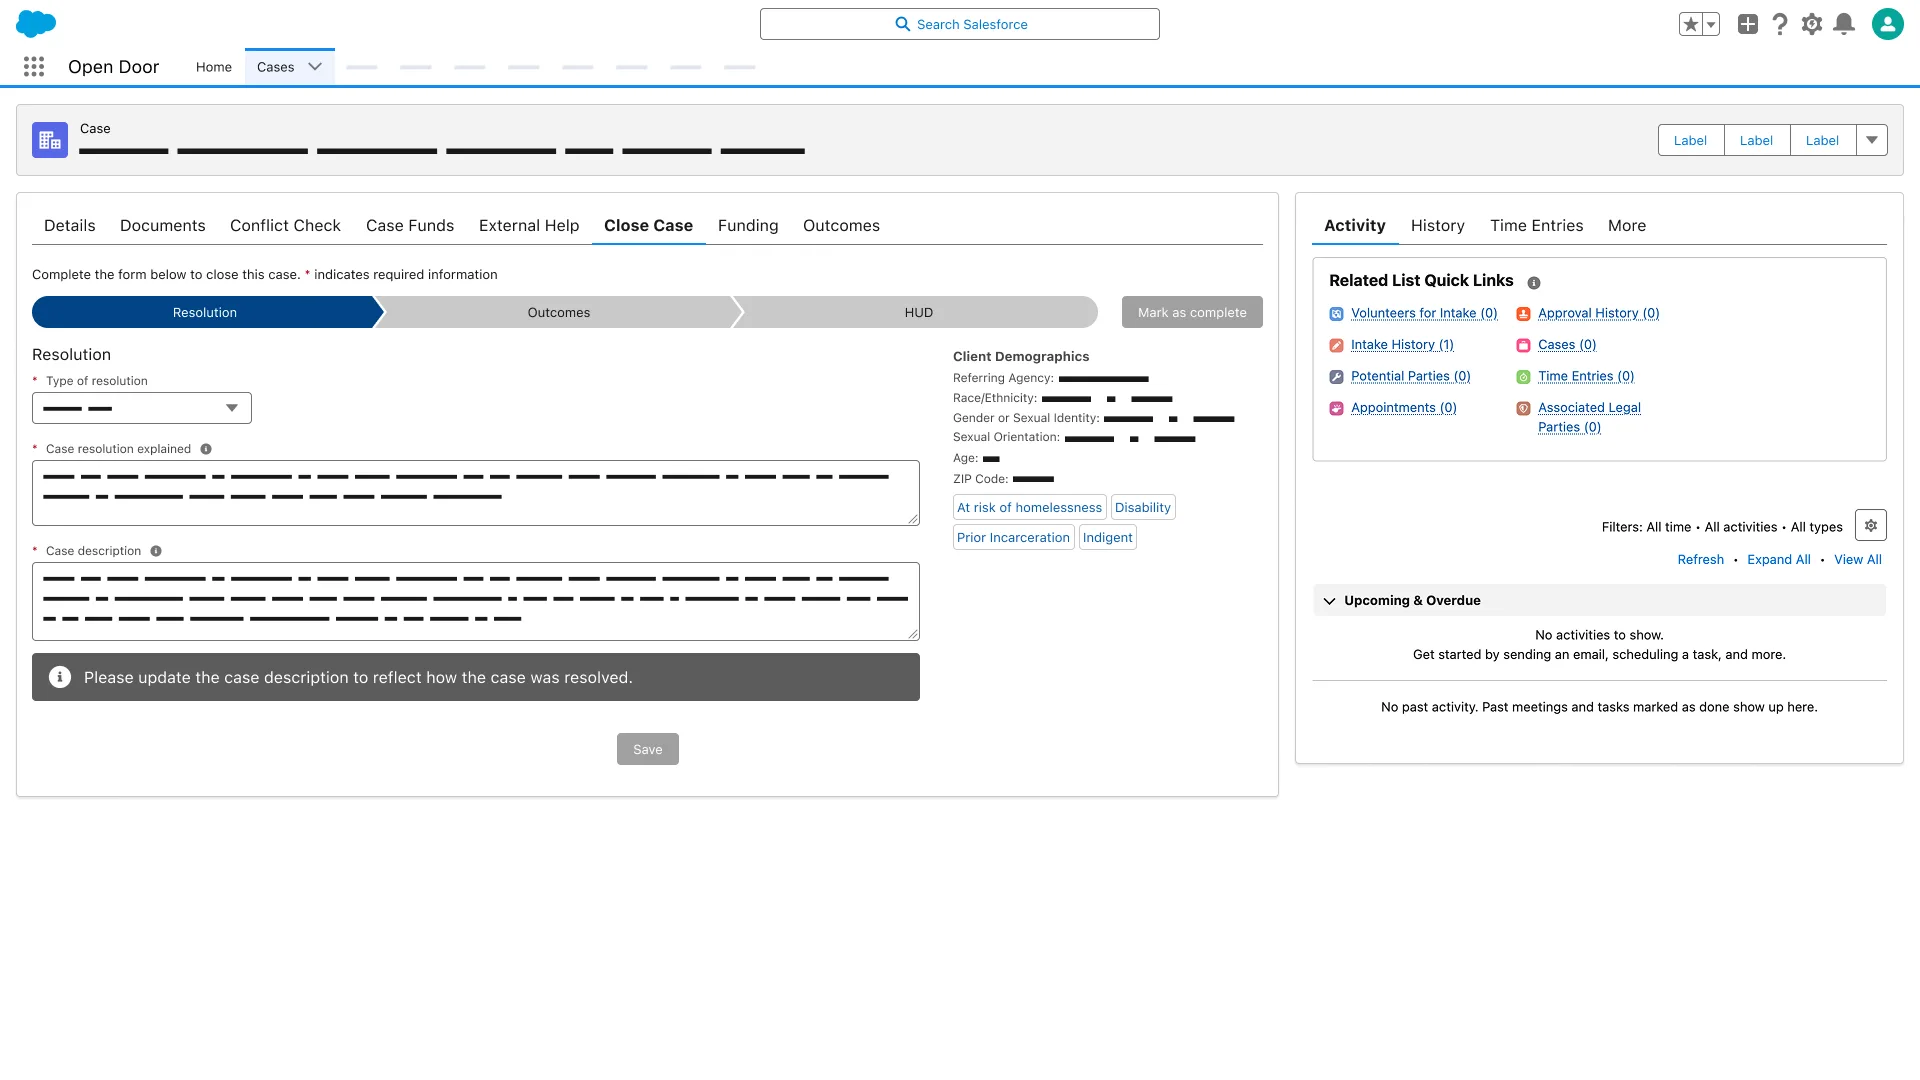Screen dimensions: 1920x1080
Task: Open the more actions dropdown beside Label buttons
Action: pos(1872,140)
